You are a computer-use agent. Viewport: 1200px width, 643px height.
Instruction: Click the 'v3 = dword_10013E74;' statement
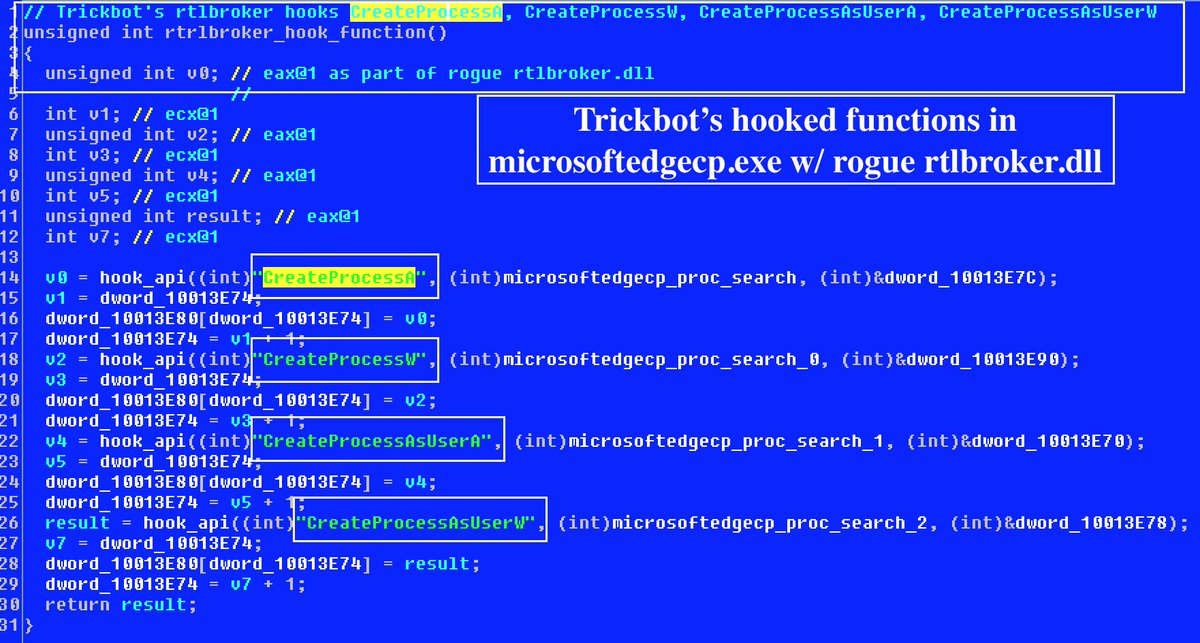click(x=153, y=380)
